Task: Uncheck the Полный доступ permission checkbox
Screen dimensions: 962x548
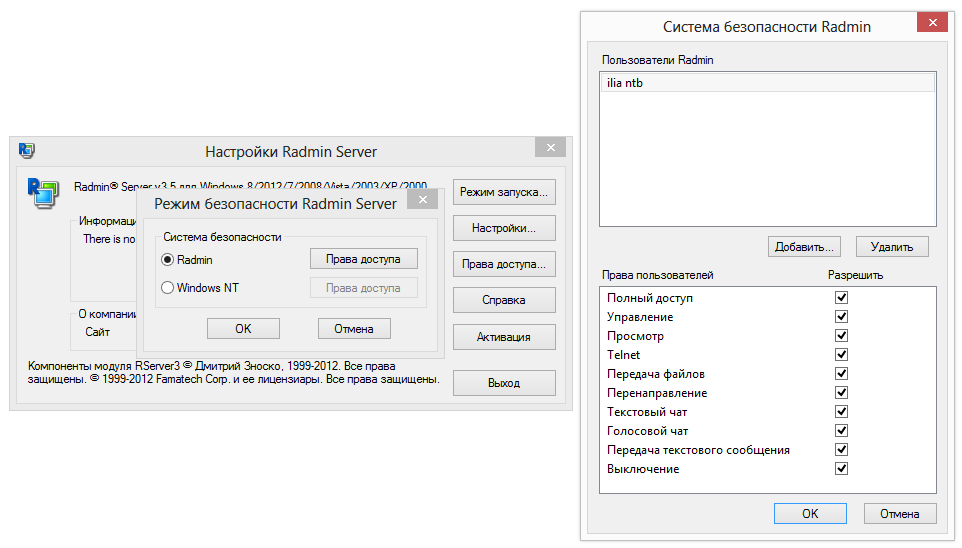Action: tap(841, 298)
